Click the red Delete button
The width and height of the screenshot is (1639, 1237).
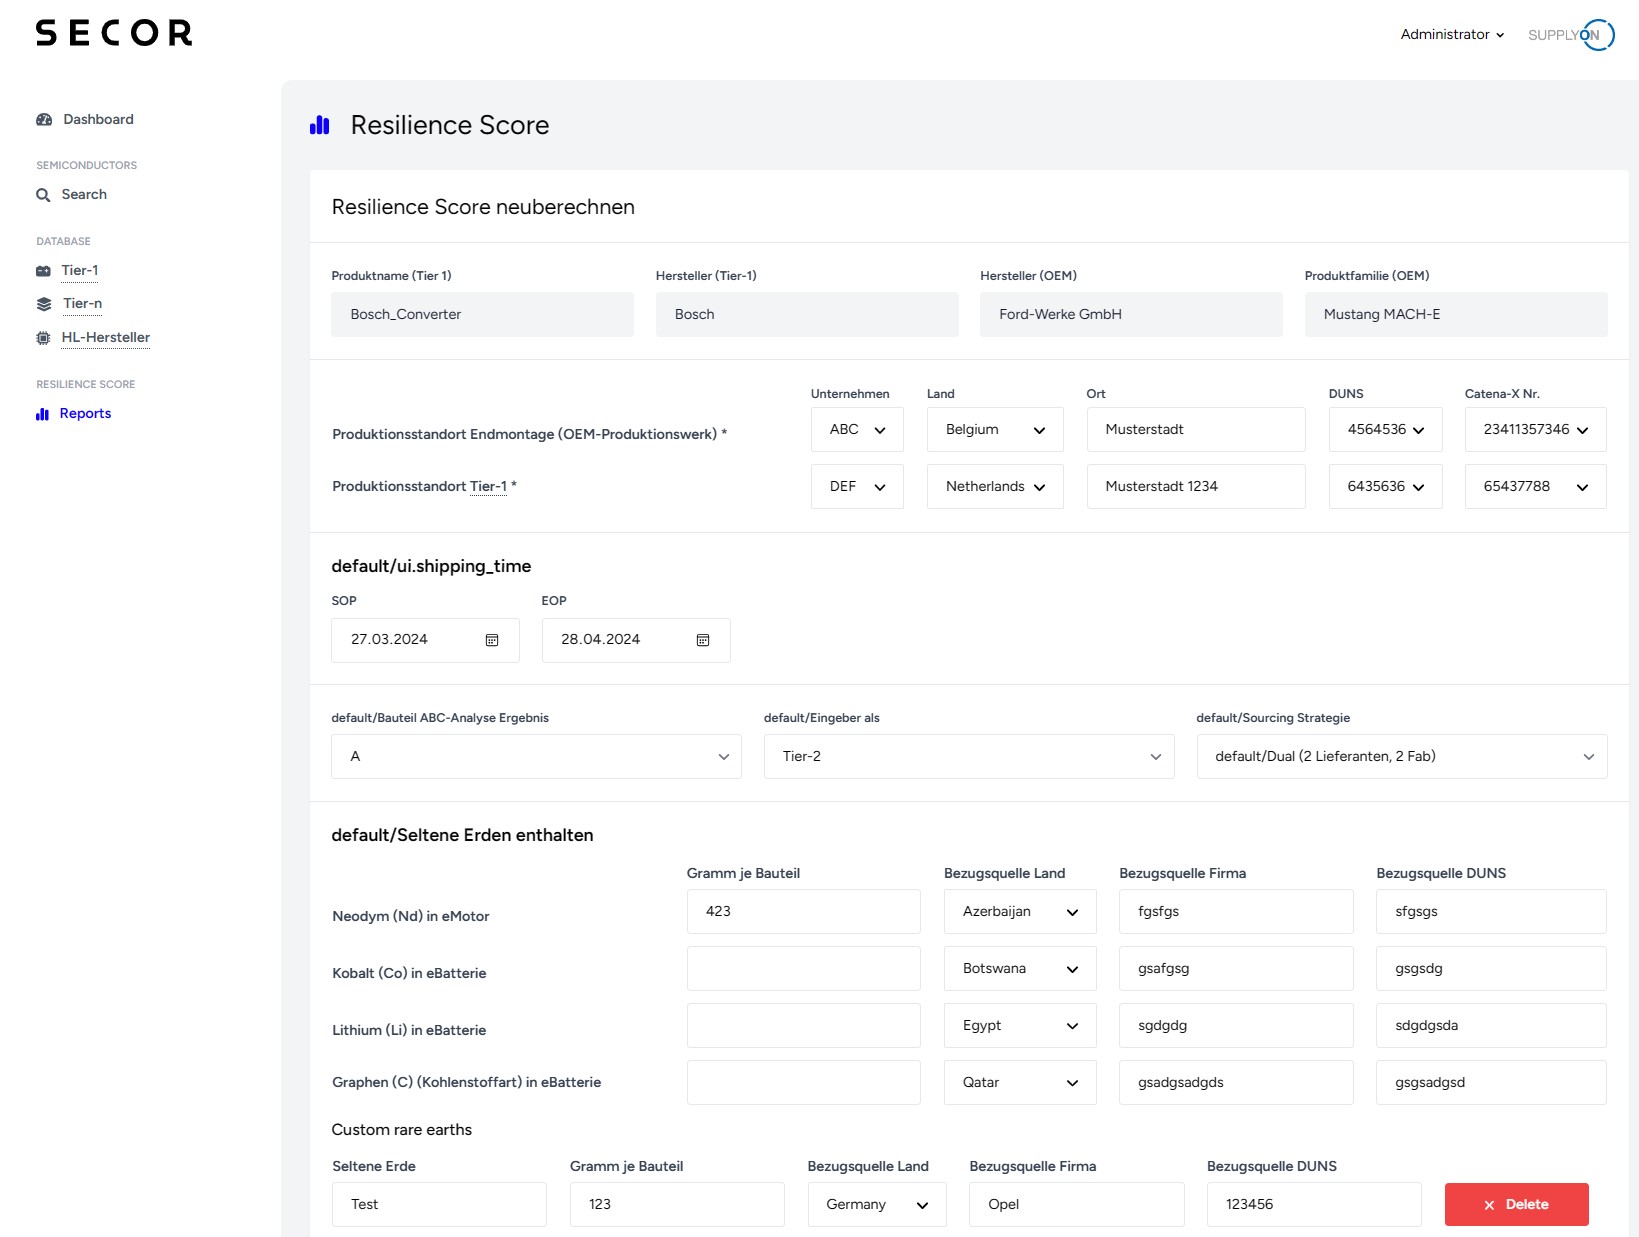(1516, 1205)
